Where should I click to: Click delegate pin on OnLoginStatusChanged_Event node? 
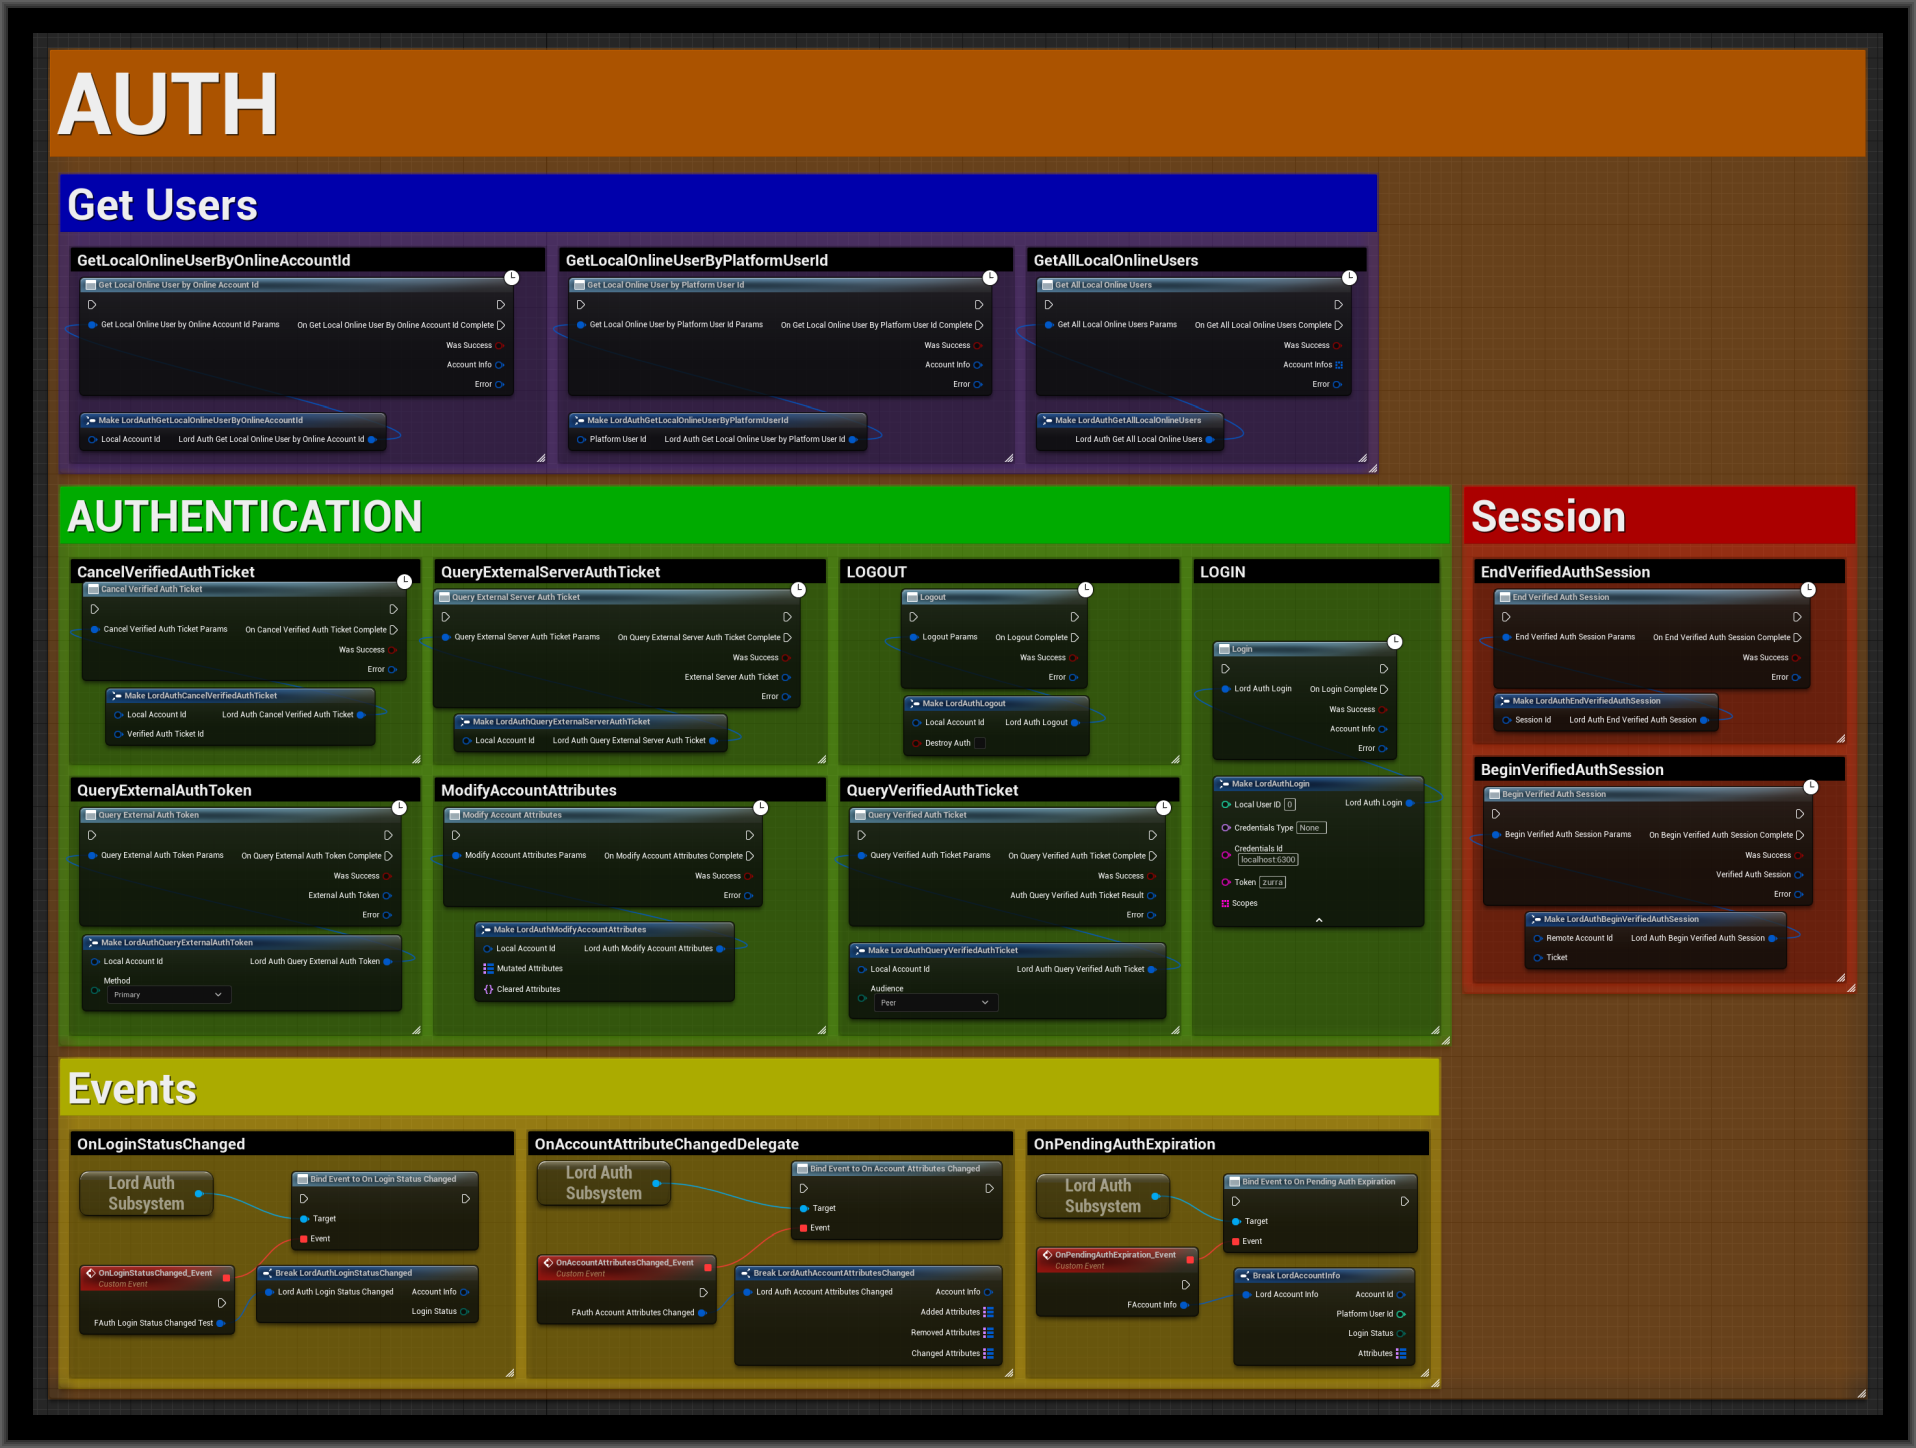226,1278
